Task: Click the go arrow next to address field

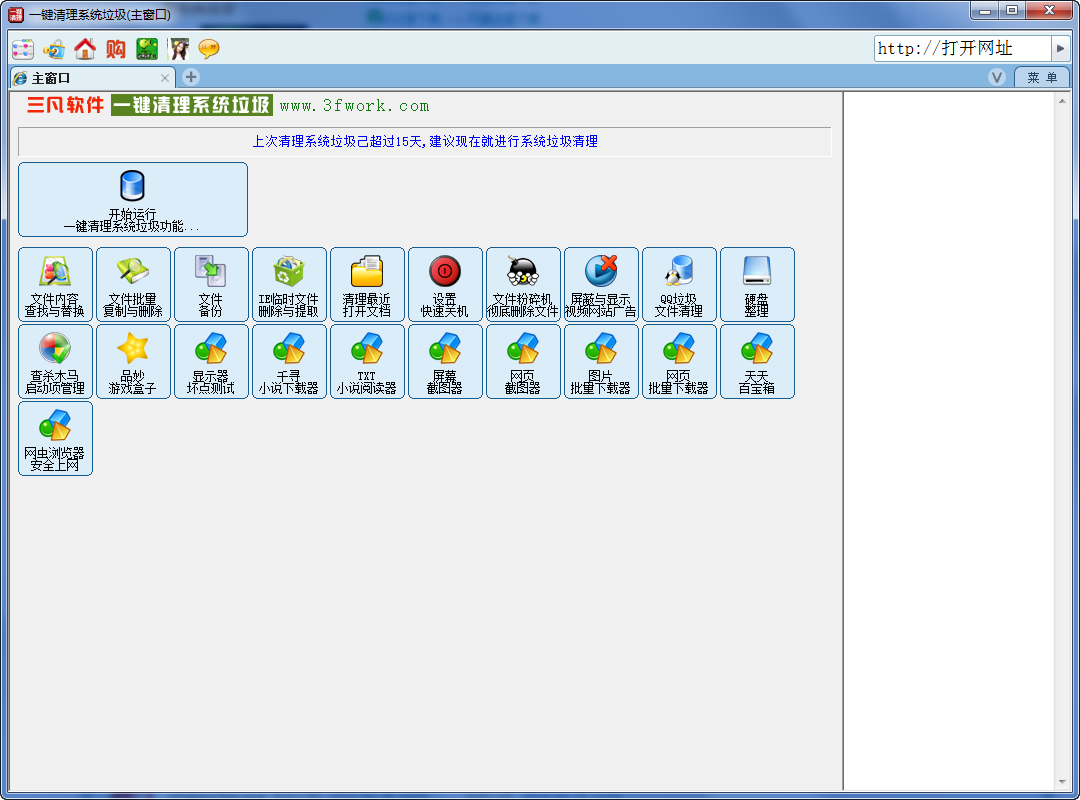Action: (1060, 48)
